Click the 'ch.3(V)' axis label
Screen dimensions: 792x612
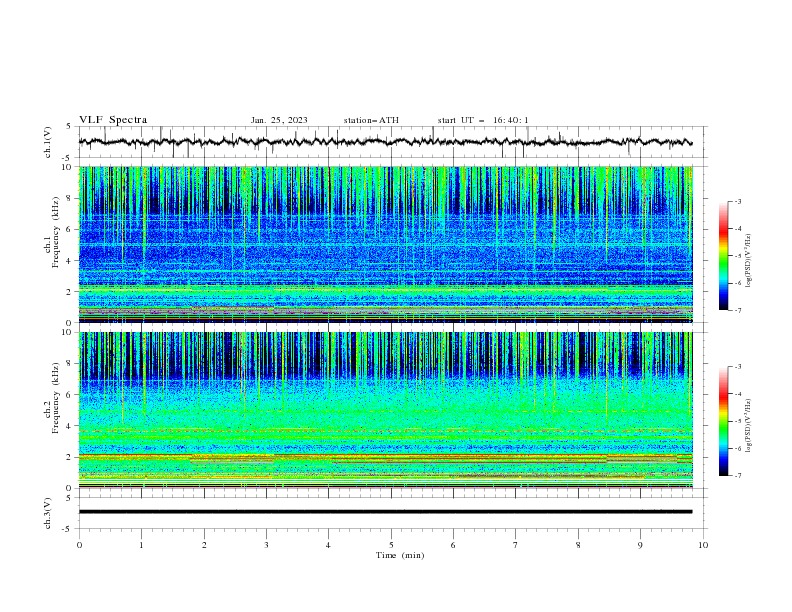(48, 513)
